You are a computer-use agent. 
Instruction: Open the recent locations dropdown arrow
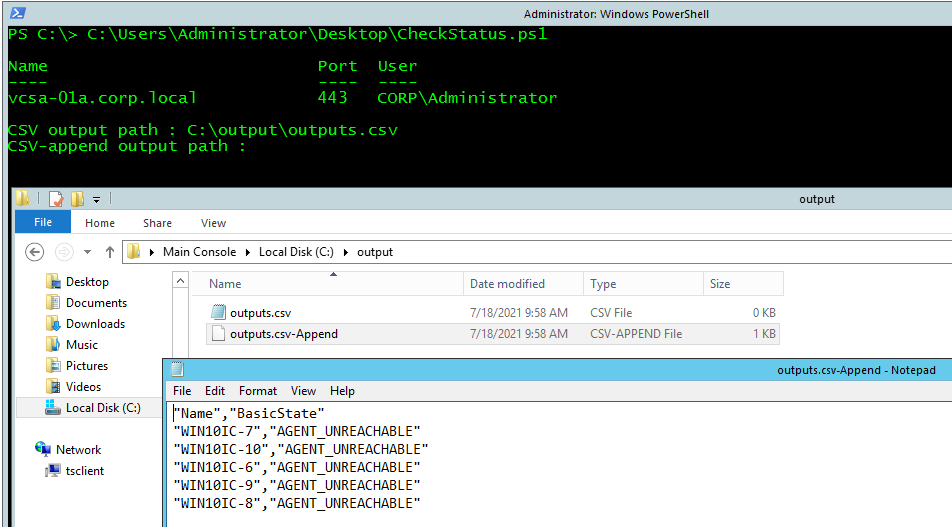[87, 251]
